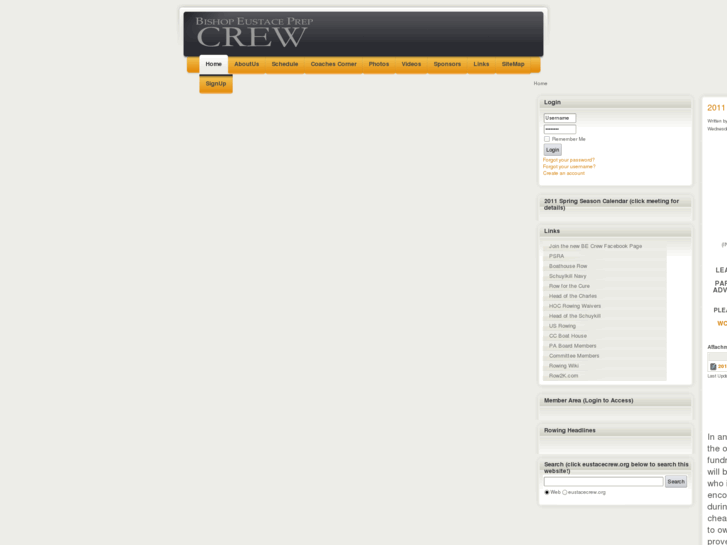Open the HOC Rowing Waivers link

click(575, 306)
